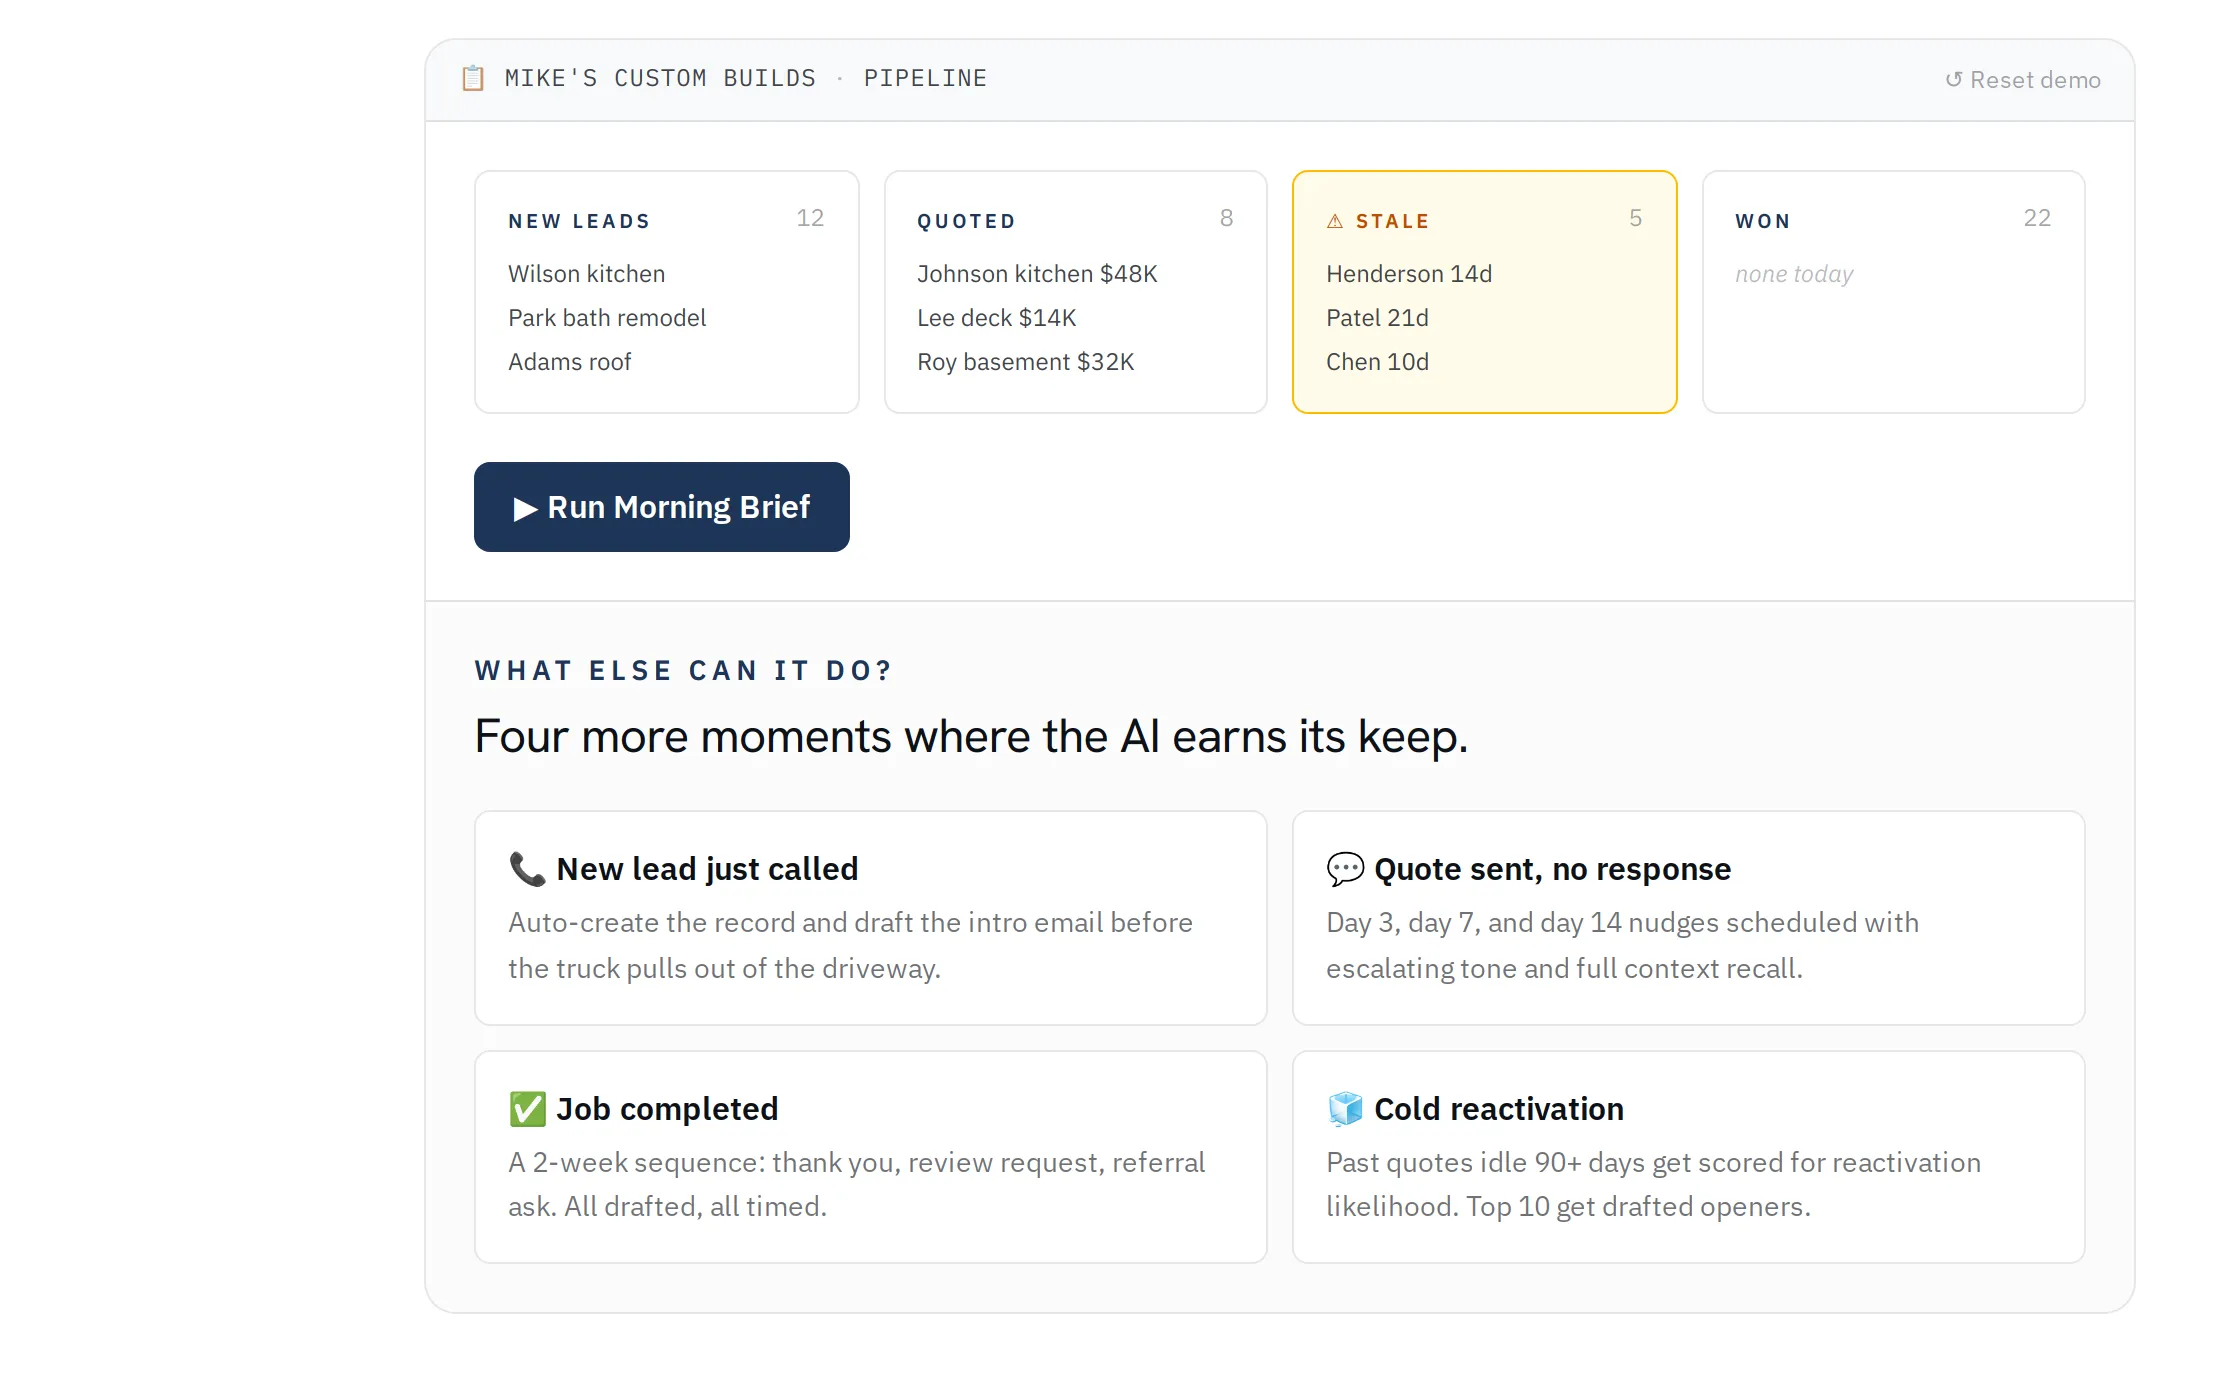Click the stale warning triangle icon
This screenshot has height=1400, width=2240.
[x=1335, y=221]
